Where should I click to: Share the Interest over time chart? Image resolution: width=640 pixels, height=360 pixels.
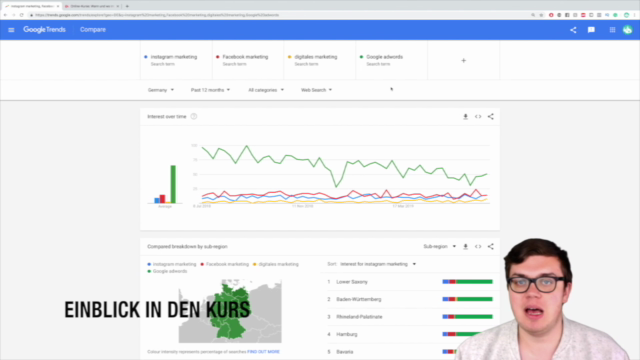coord(491,116)
